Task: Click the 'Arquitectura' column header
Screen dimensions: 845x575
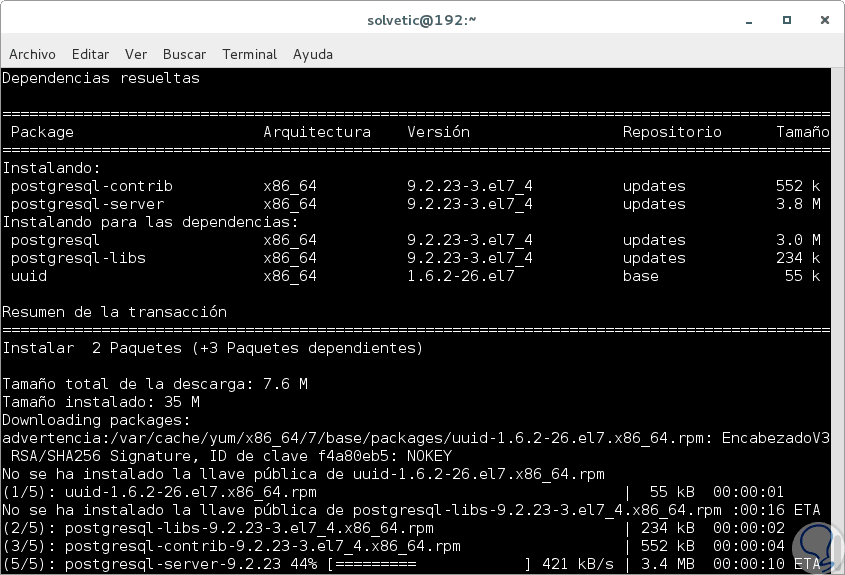Action: tap(317, 132)
